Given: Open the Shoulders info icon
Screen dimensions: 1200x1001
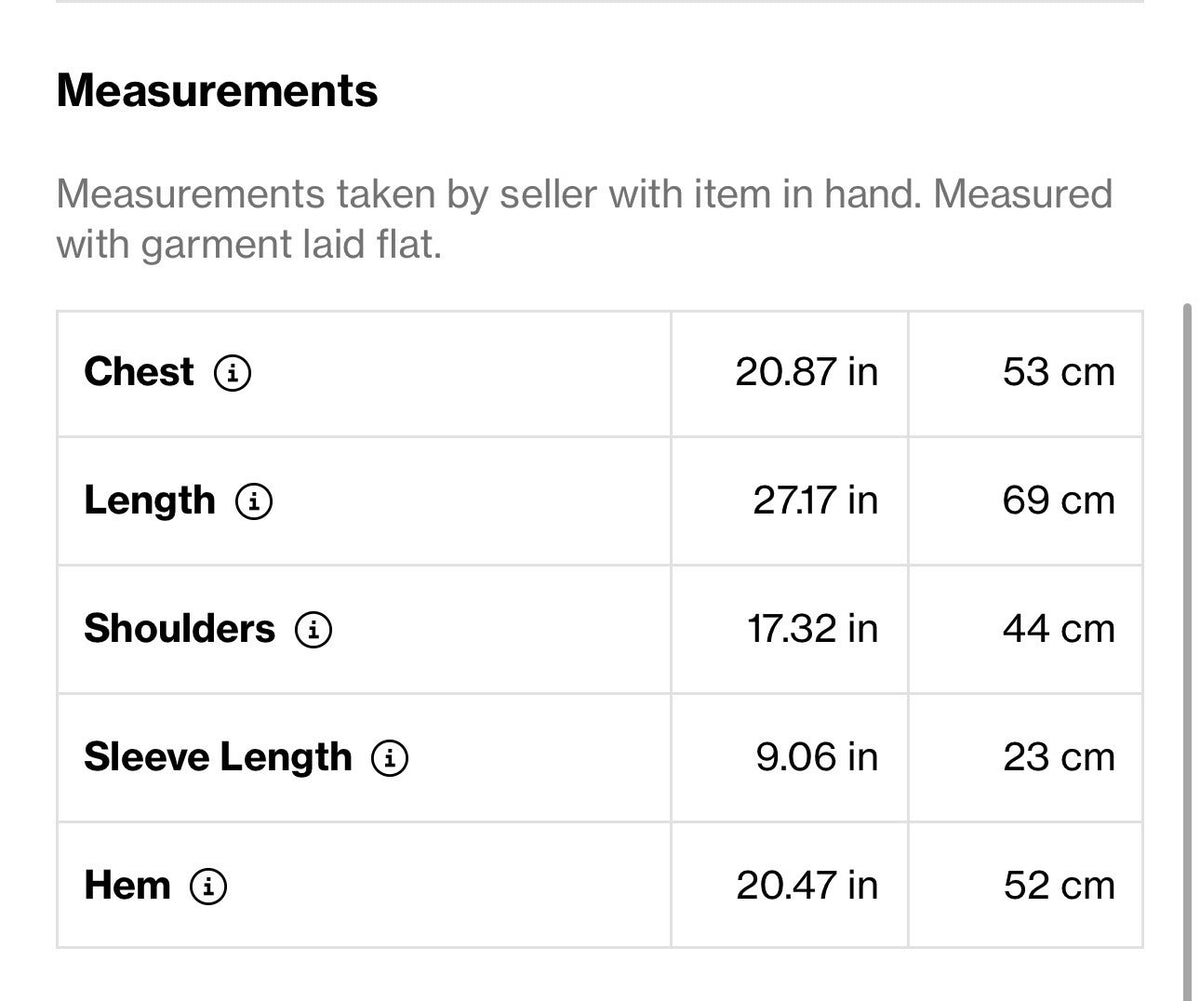Looking at the screenshot, I should pyautogui.click(x=314, y=630).
